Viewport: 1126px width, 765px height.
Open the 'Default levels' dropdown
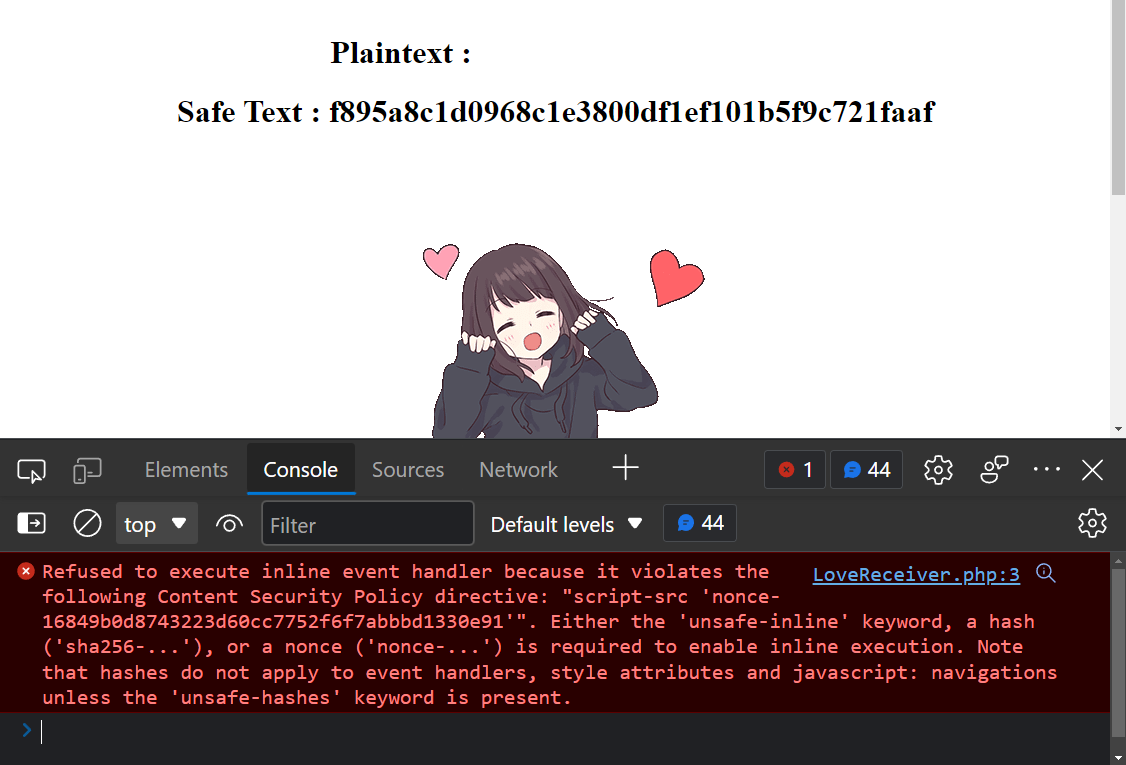point(566,523)
